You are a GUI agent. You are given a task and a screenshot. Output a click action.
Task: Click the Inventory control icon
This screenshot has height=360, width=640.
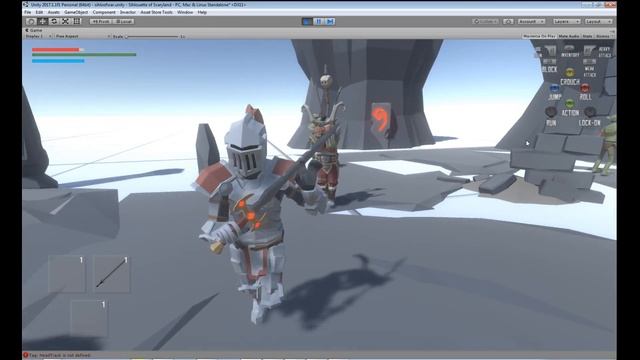[570, 49]
